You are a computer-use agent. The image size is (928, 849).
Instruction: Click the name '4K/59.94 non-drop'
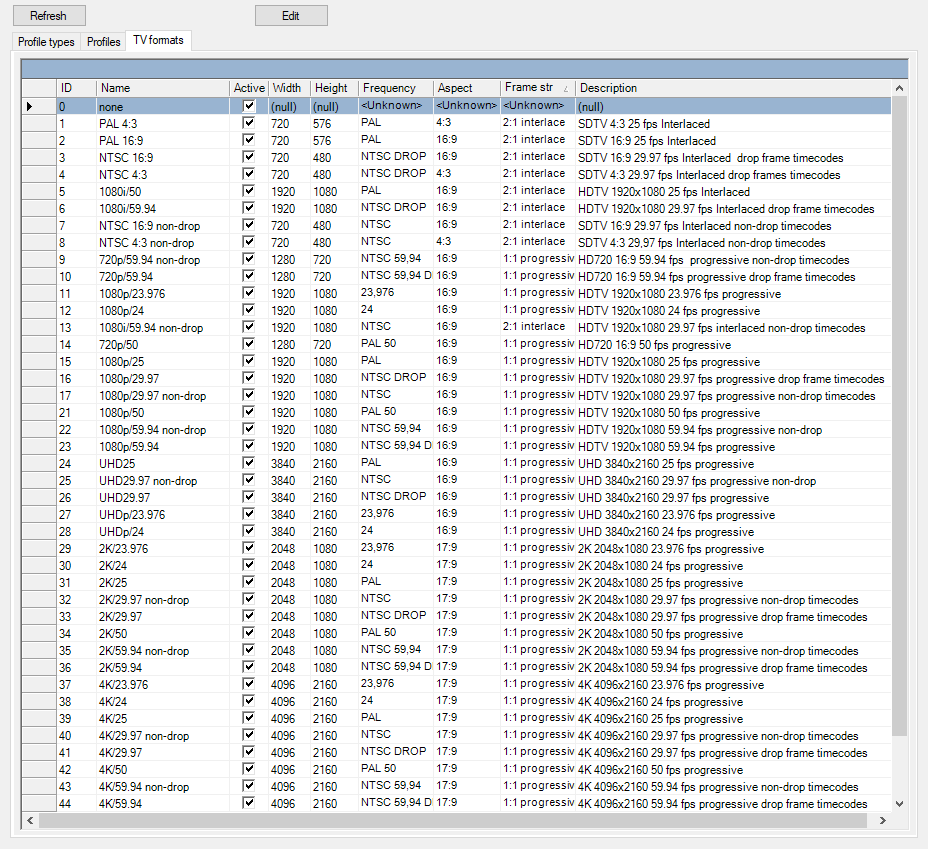(163, 786)
